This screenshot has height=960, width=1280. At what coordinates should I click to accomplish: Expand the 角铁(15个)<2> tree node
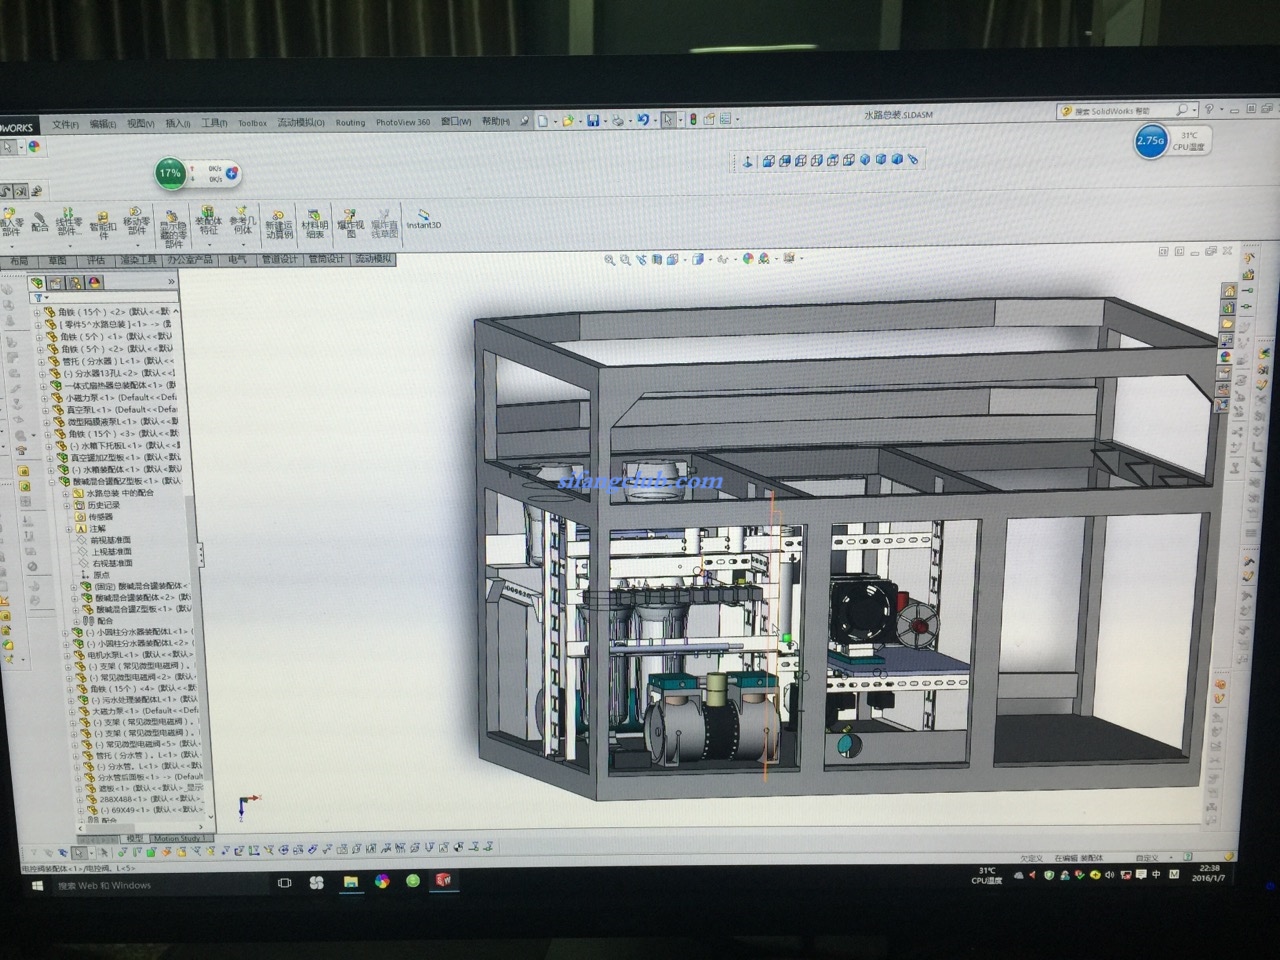(38, 313)
